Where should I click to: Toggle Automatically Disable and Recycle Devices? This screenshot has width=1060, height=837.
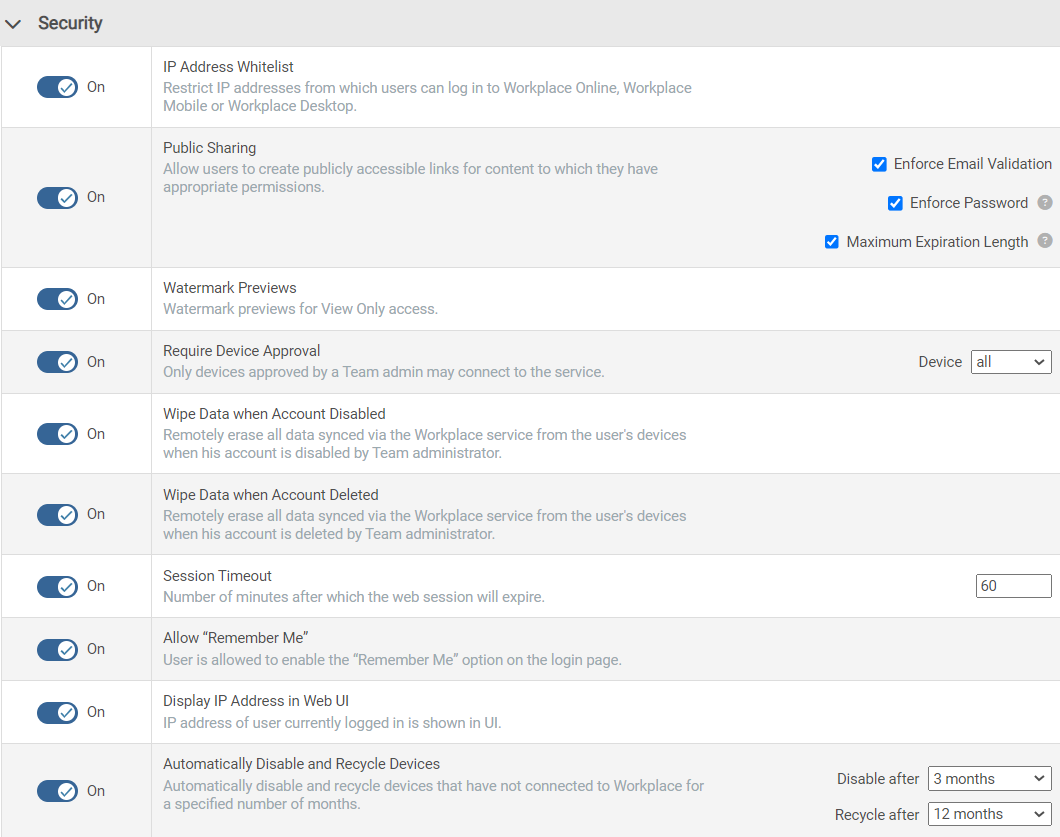pyautogui.click(x=57, y=791)
